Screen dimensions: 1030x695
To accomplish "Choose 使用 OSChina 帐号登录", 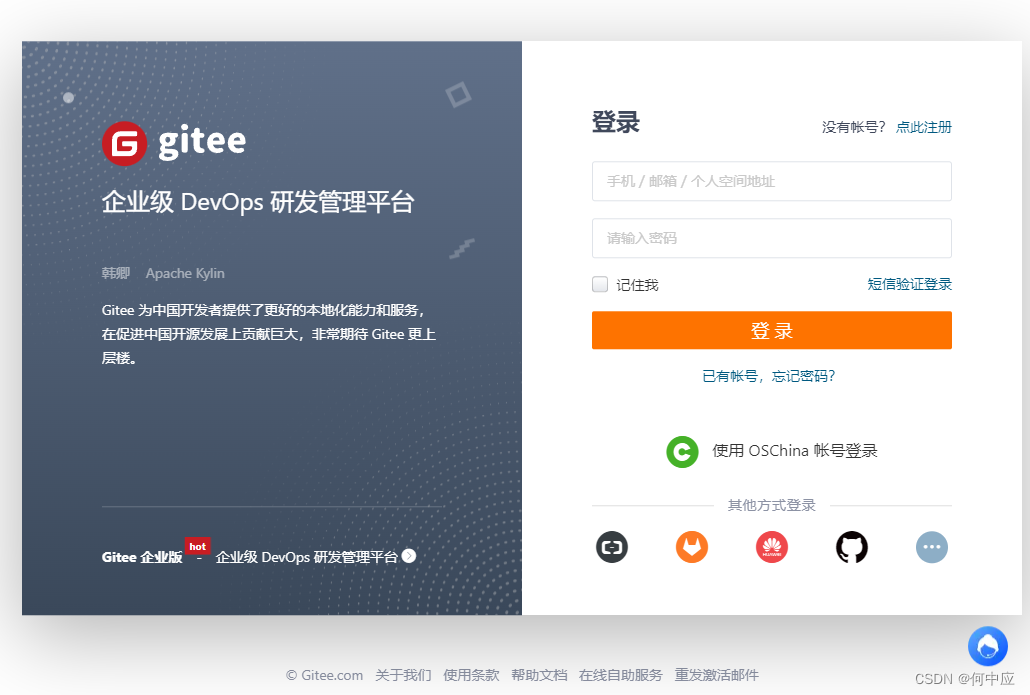I will point(795,451).
